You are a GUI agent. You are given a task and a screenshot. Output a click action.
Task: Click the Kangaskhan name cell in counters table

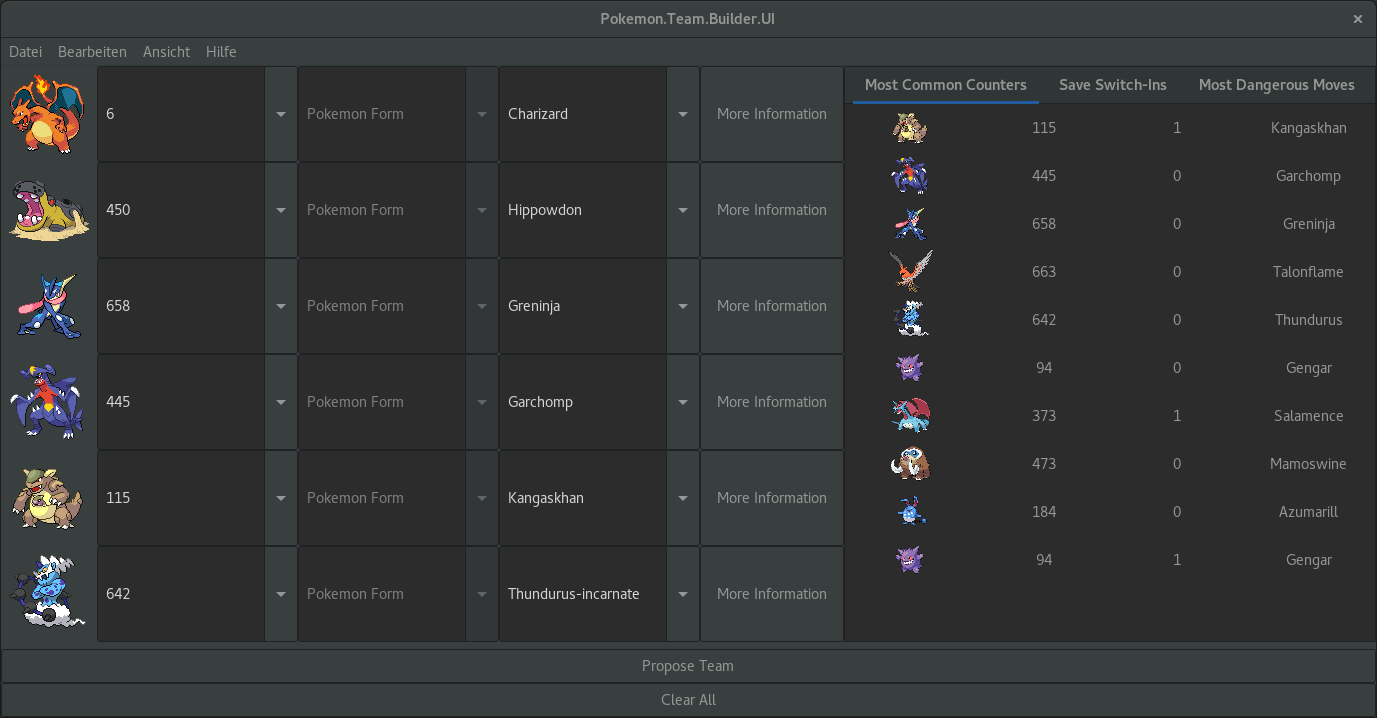[1308, 128]
